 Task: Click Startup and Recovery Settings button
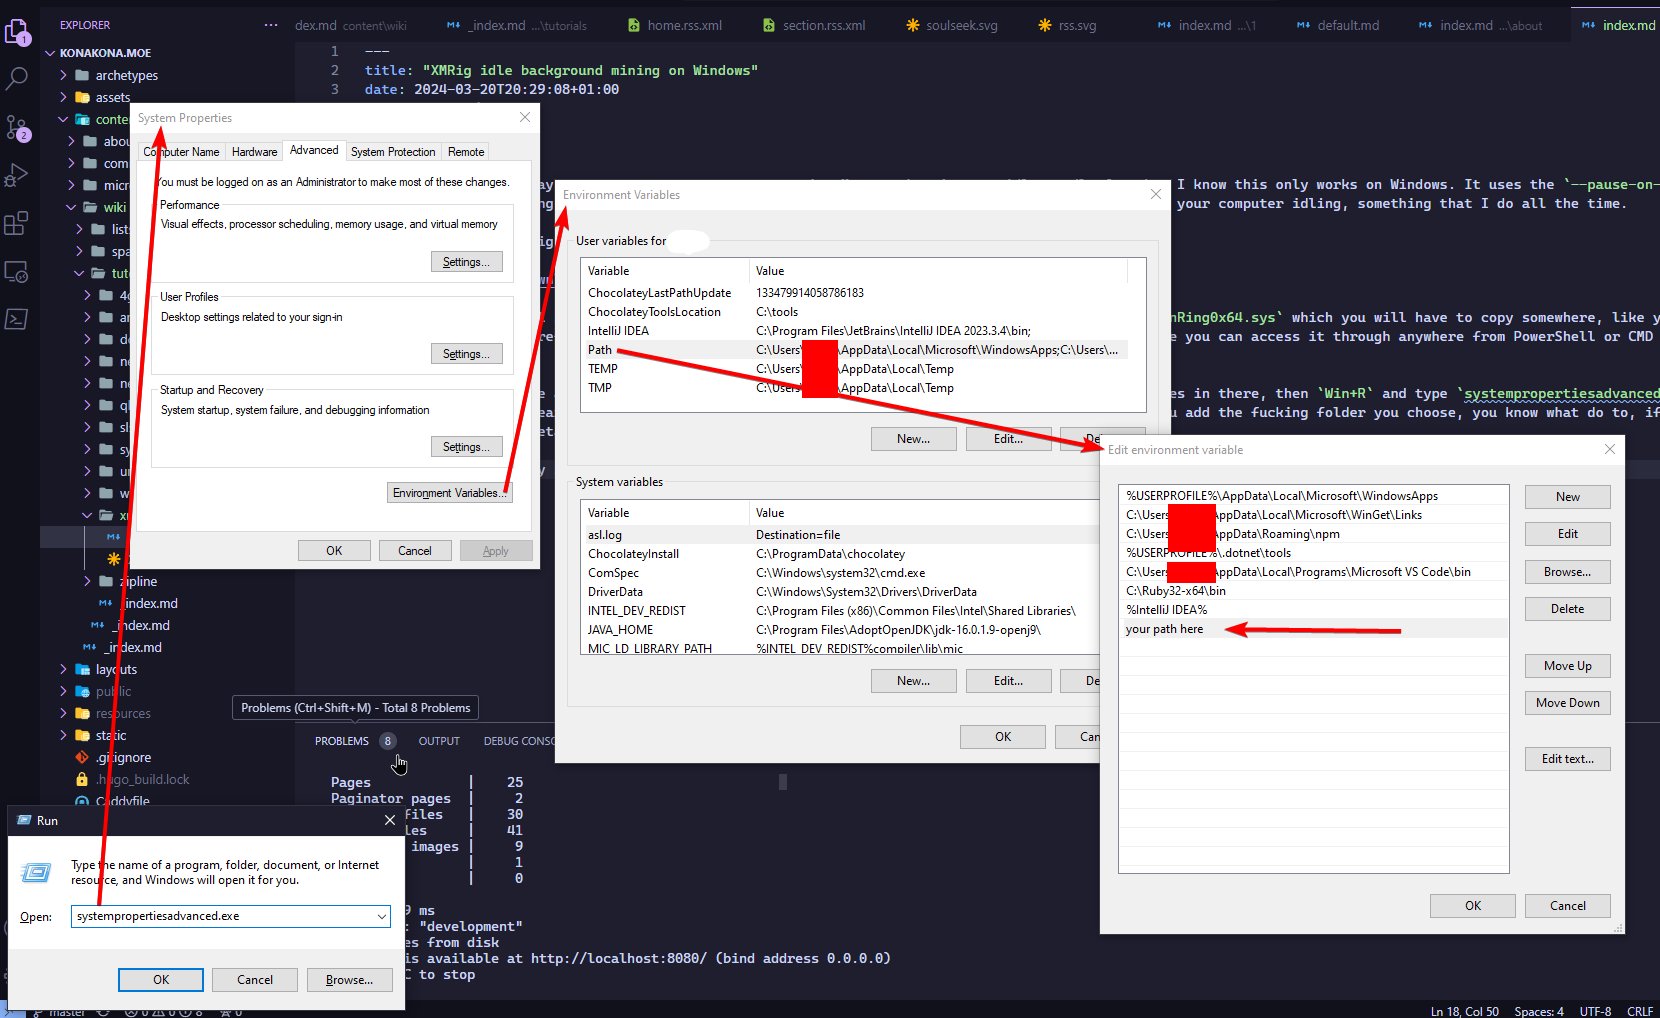click(x=466, y=447)
